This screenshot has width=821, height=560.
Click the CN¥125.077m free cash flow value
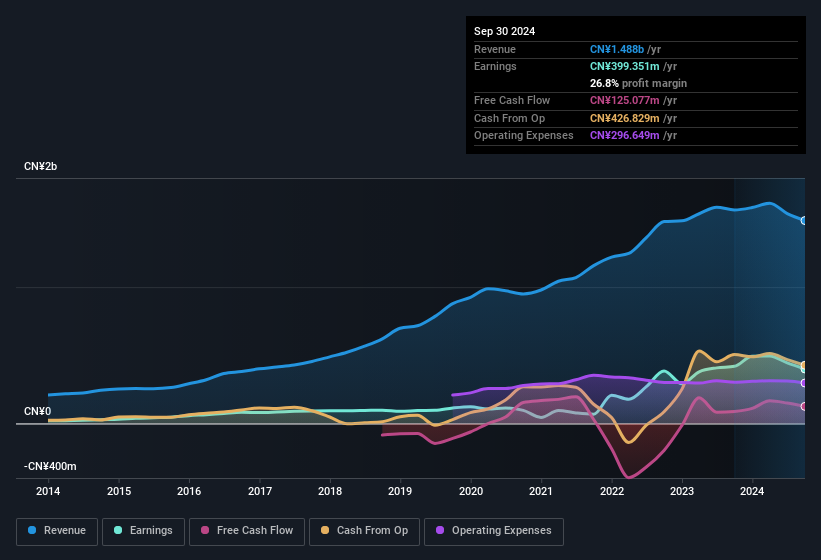pos(625,100)
